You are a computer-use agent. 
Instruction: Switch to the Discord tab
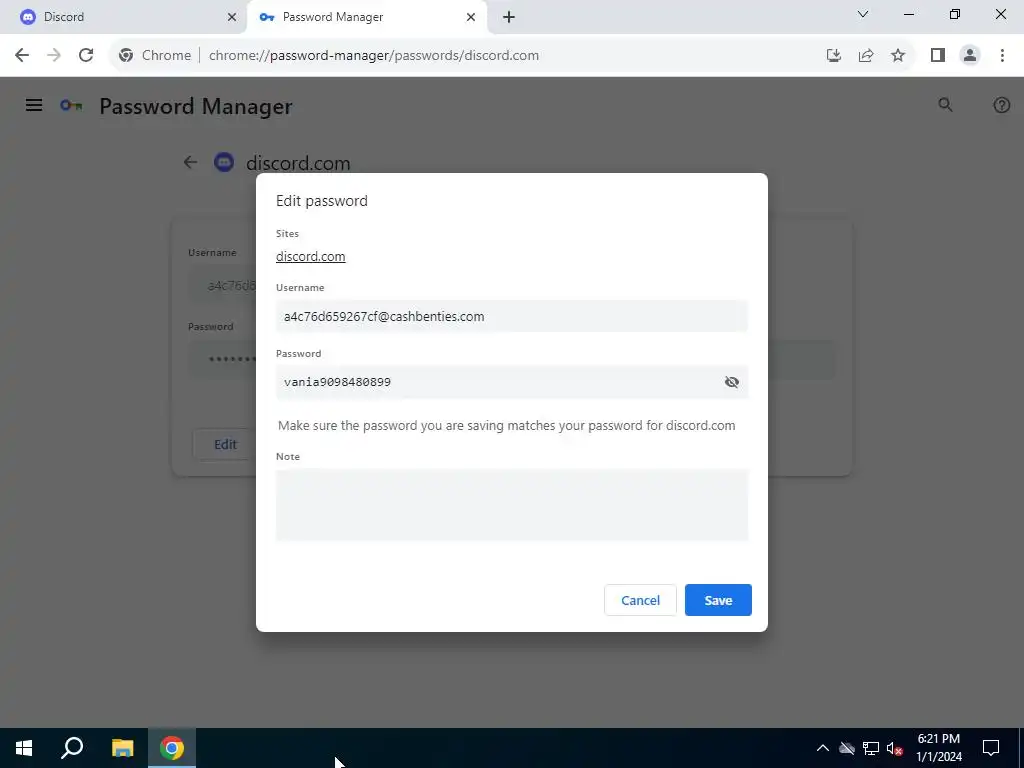[x=124, y=17]
